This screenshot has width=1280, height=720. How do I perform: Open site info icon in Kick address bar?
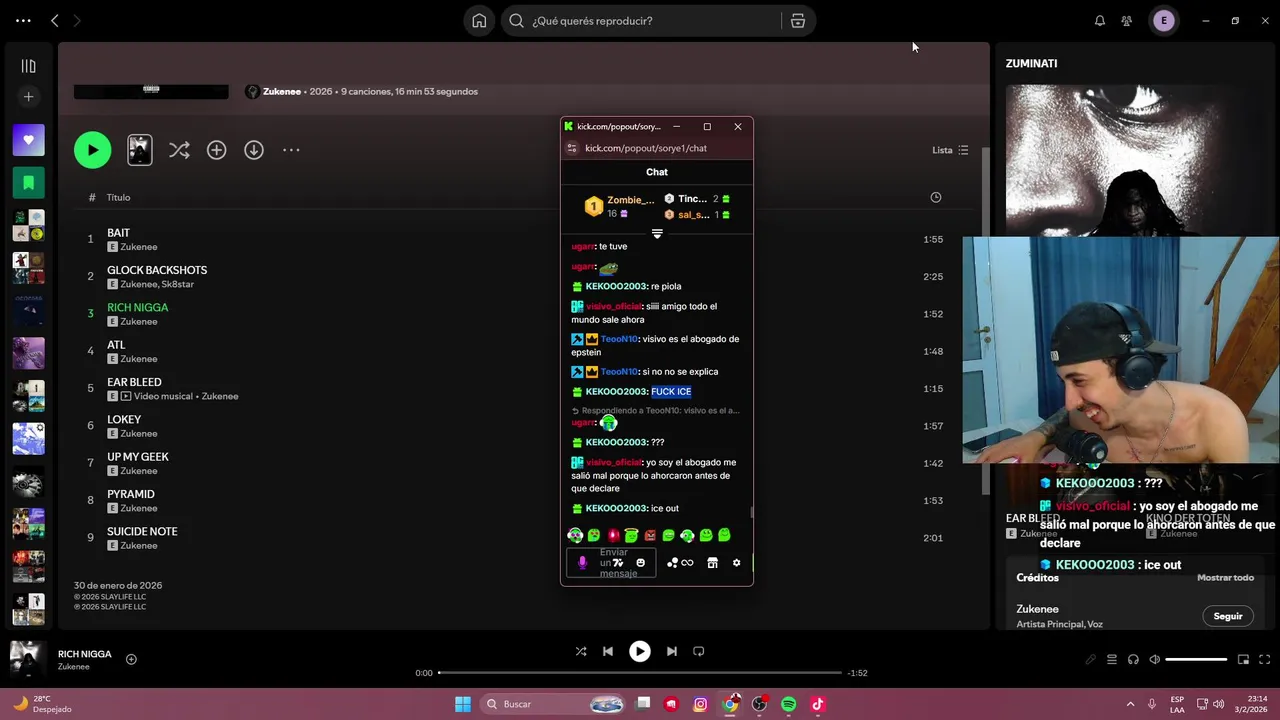point(572,148)
